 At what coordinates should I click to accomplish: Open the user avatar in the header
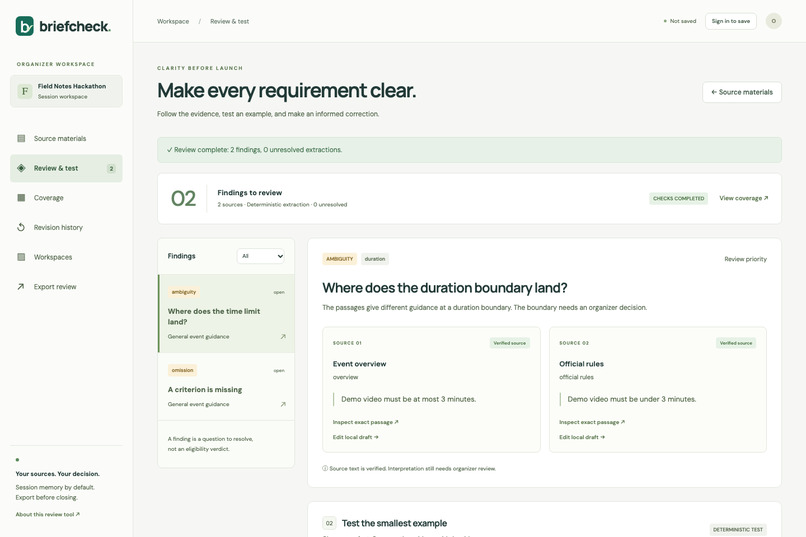[x=774, y=21]
